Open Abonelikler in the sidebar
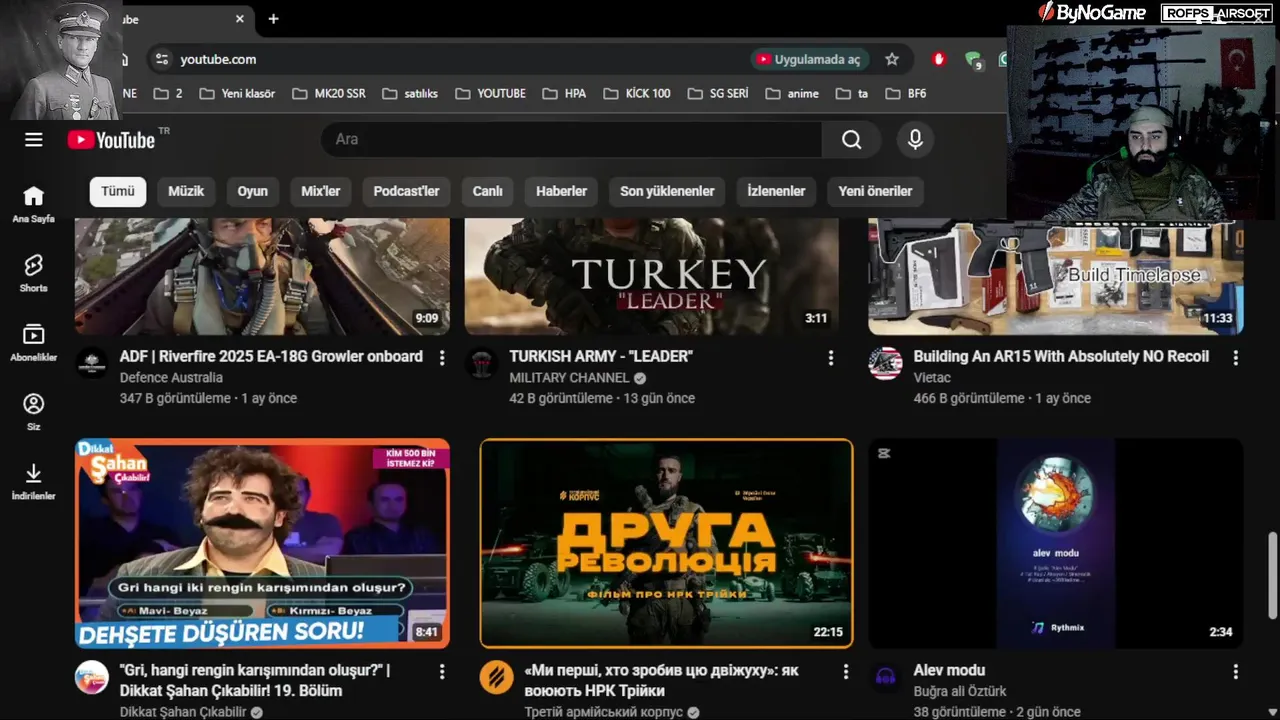This screenshot has width=1280, height=720. point(34,342)
